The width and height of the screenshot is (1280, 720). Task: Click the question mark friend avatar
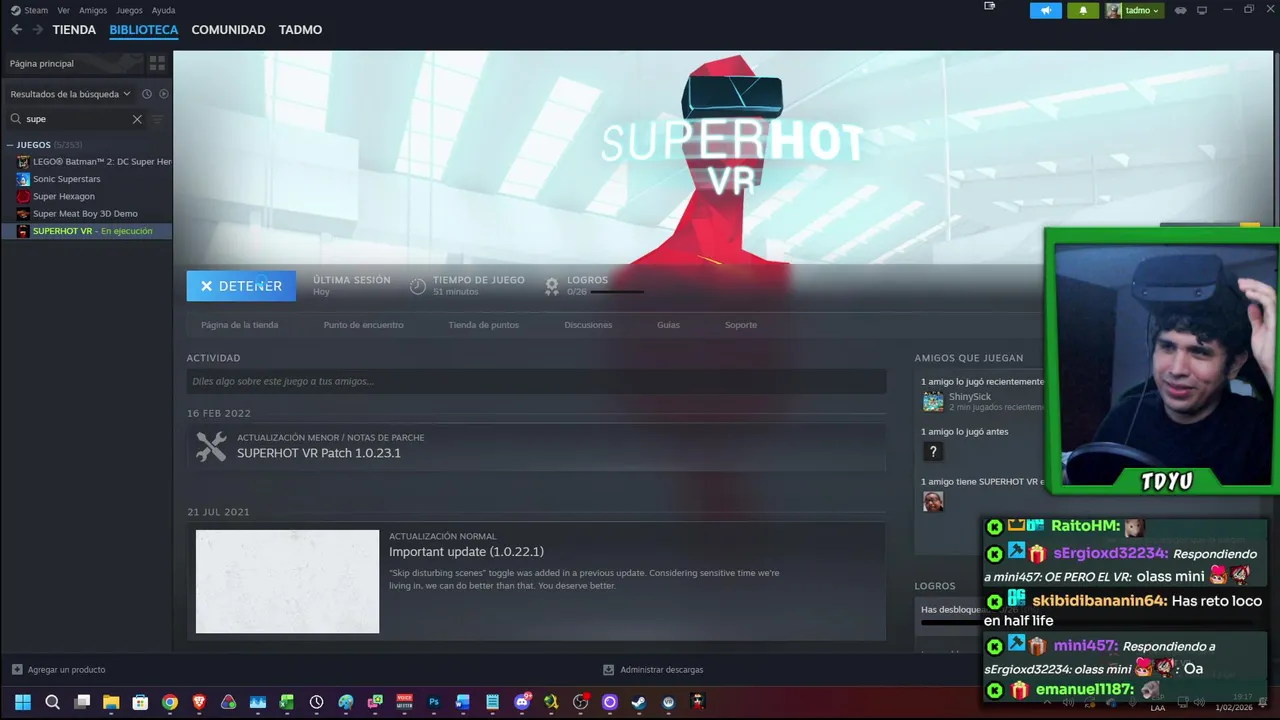(x=933, y=452)
